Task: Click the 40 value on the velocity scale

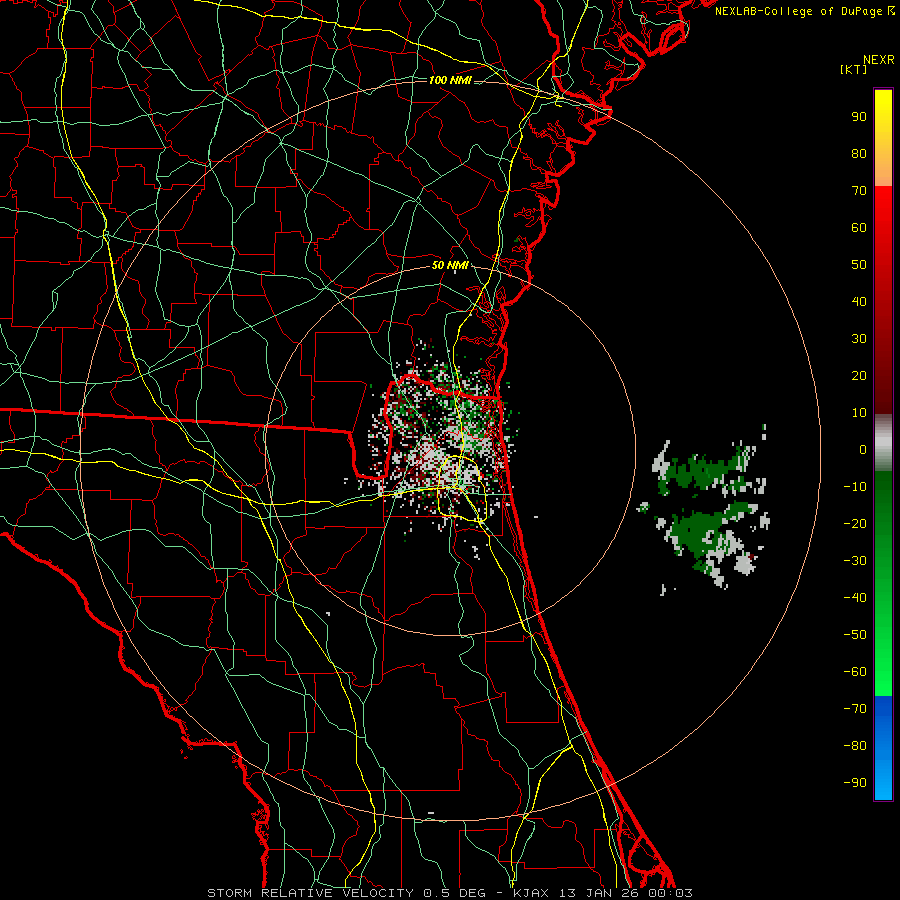Action: point(859,301)
